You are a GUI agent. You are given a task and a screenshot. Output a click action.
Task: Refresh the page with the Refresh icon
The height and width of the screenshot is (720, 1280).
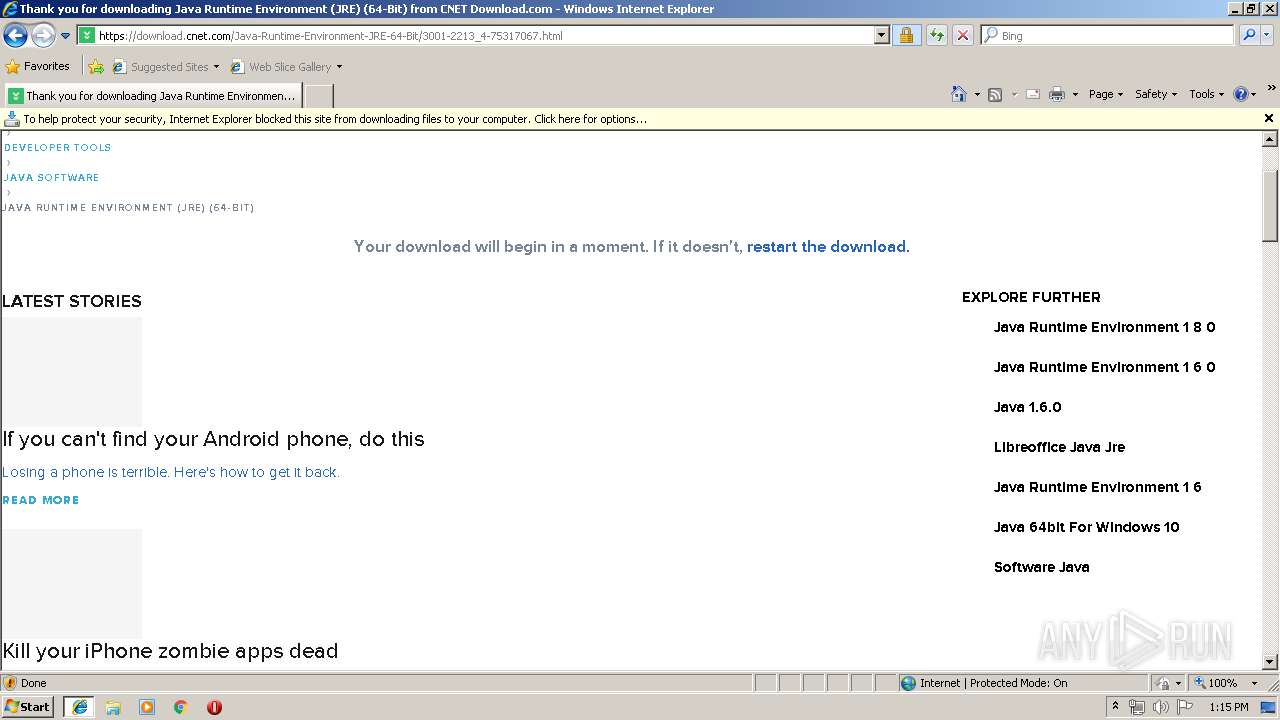tap(936, 35)
